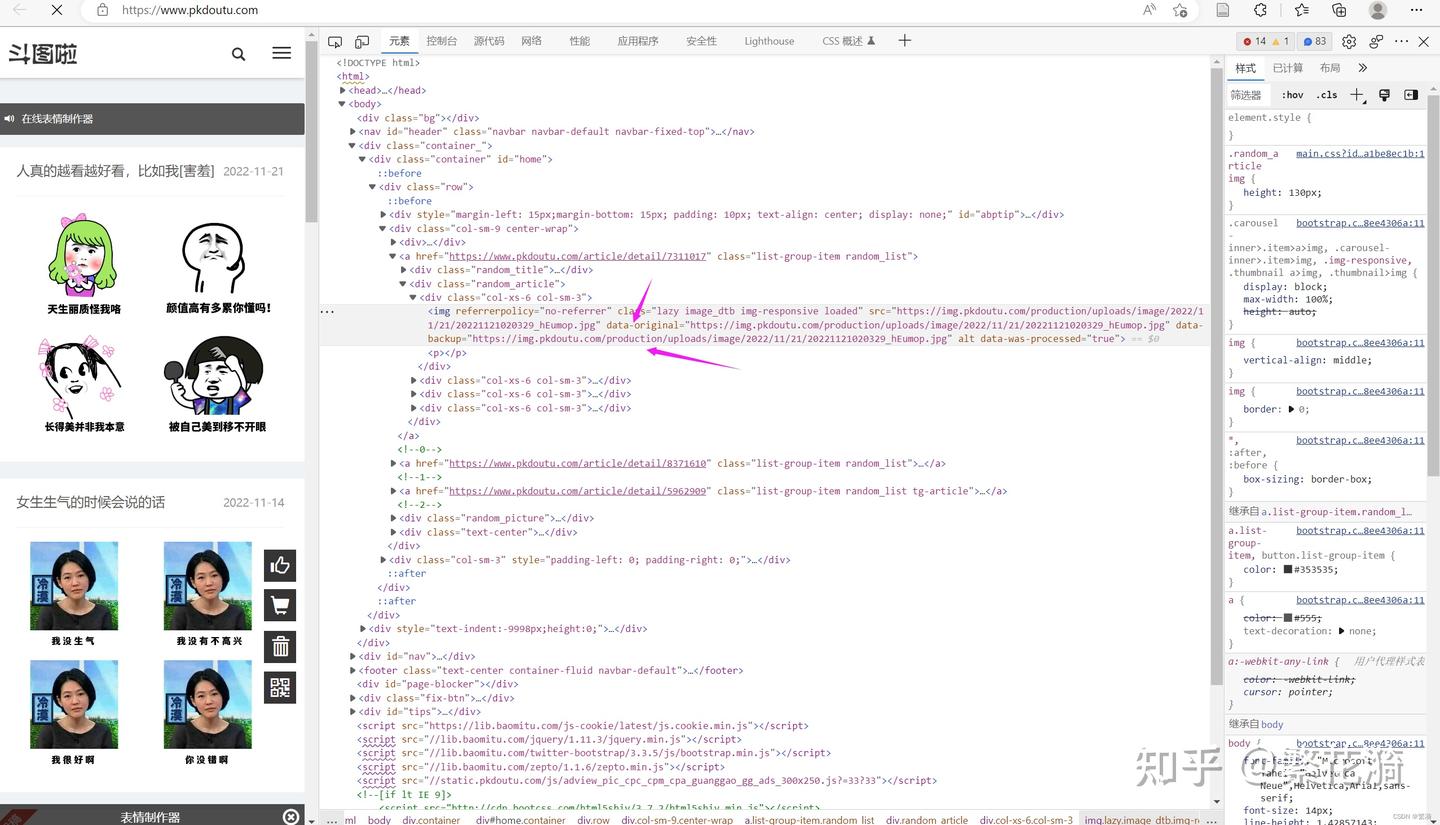The width and height of the screenshot is (1440, 825).
Task: Switch to the 已计算 styles tab
Action: pyautogui.click(x=1288, y=68)
